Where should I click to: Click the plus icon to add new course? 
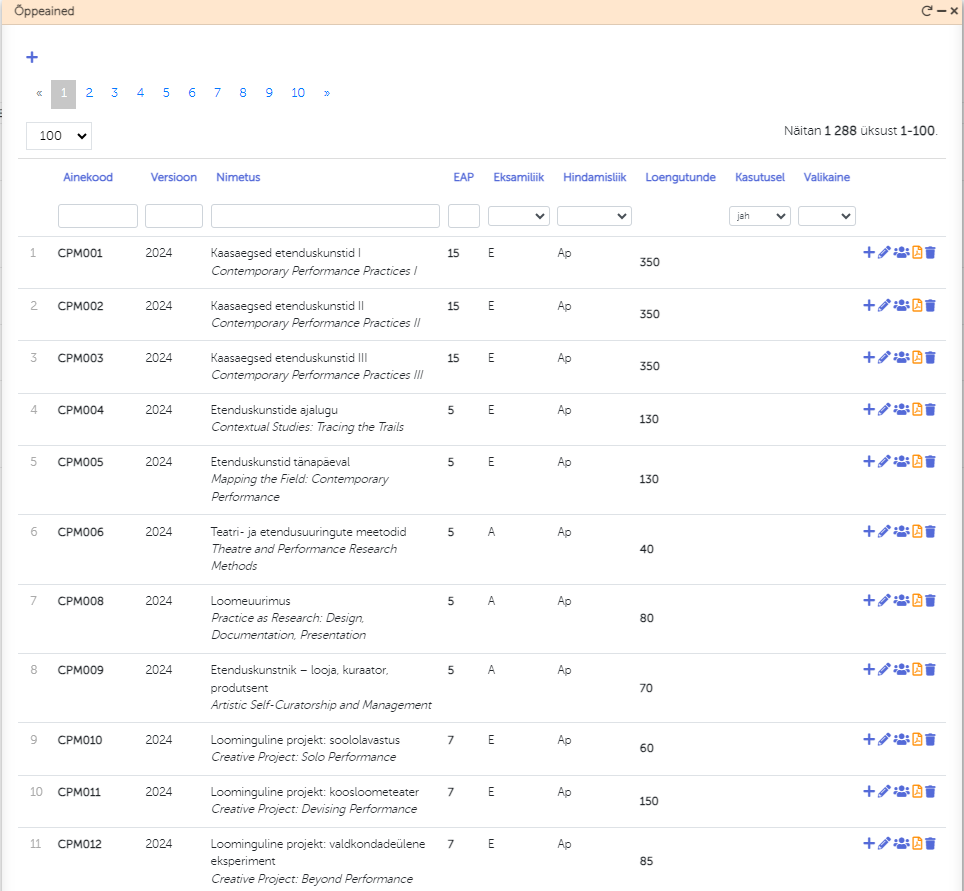point(32,57)
